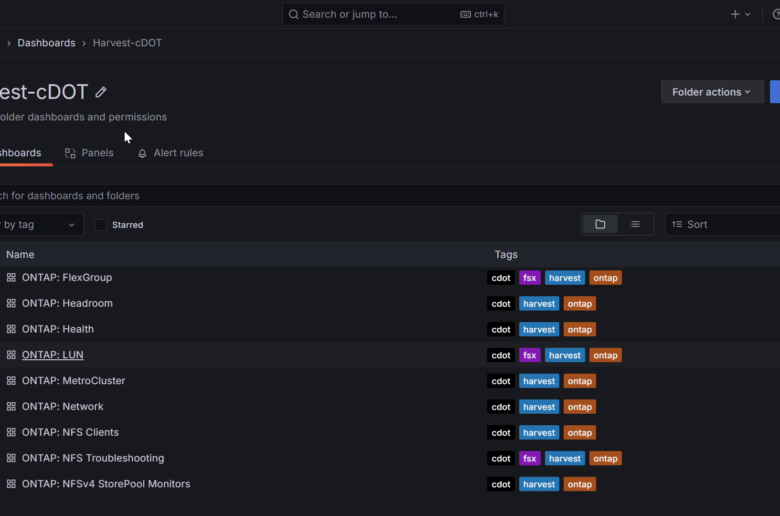The image size is (780, 516).
Task: Open the ONTAP: NFS Clients dashboard
Action: pos(70,432)
